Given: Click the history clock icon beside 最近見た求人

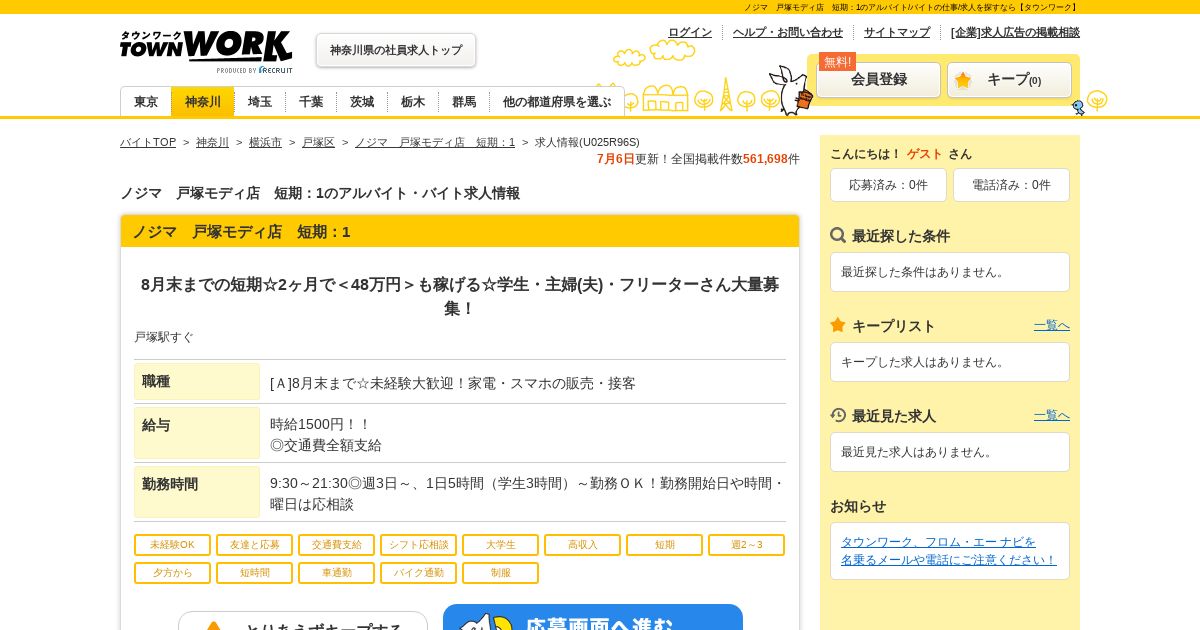Looking at the screenshot, I should (838, 414).
